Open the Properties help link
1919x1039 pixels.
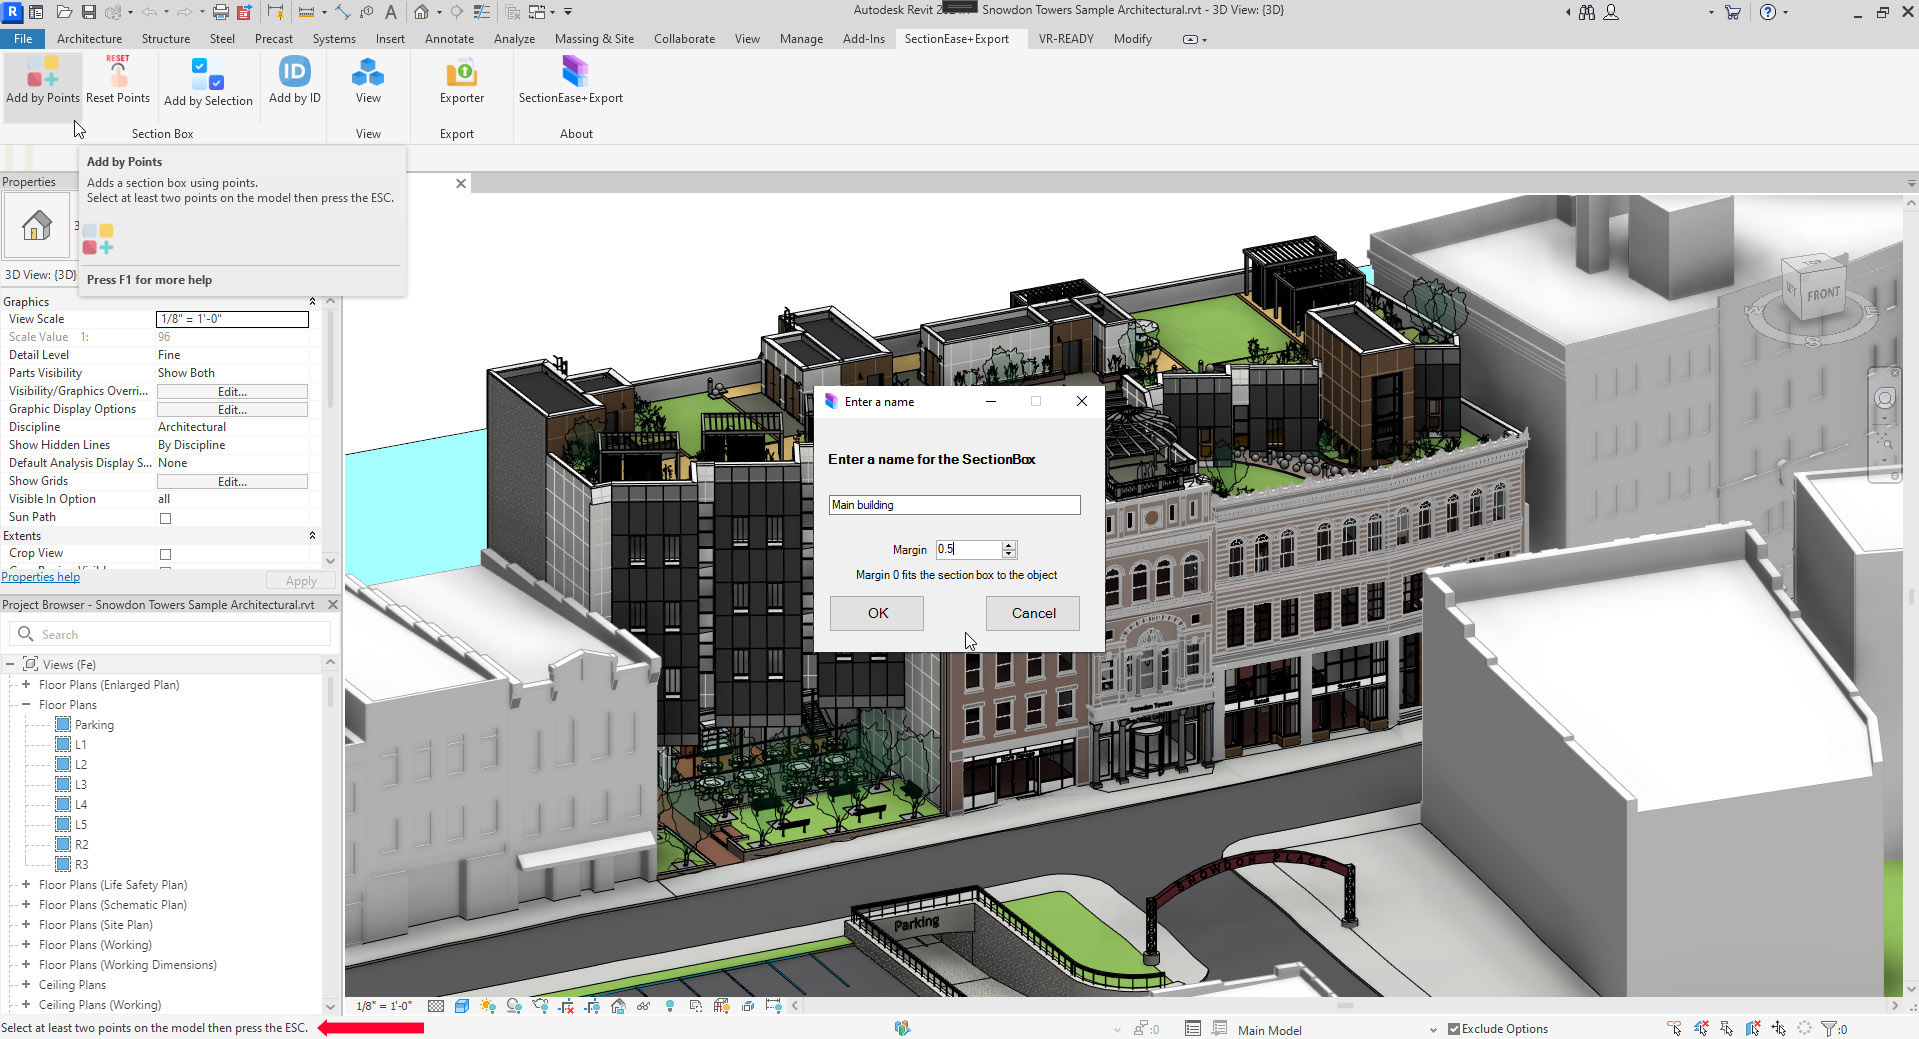coord(41,577)
